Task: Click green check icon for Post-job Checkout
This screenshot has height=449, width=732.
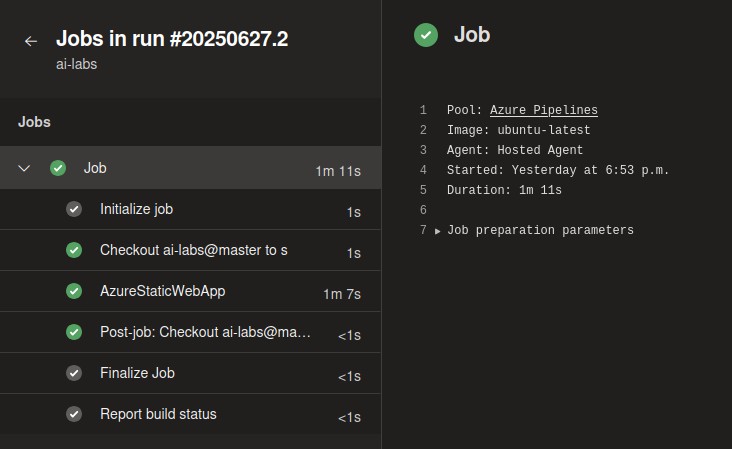Action: pyautogui.click(x=74, y=332)
